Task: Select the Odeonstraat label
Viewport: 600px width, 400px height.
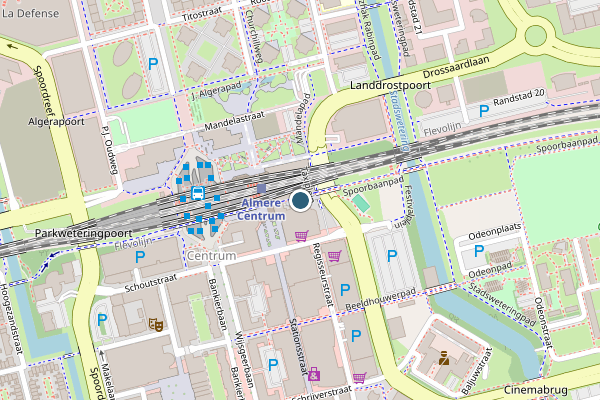Action: (x=544, y=323)
